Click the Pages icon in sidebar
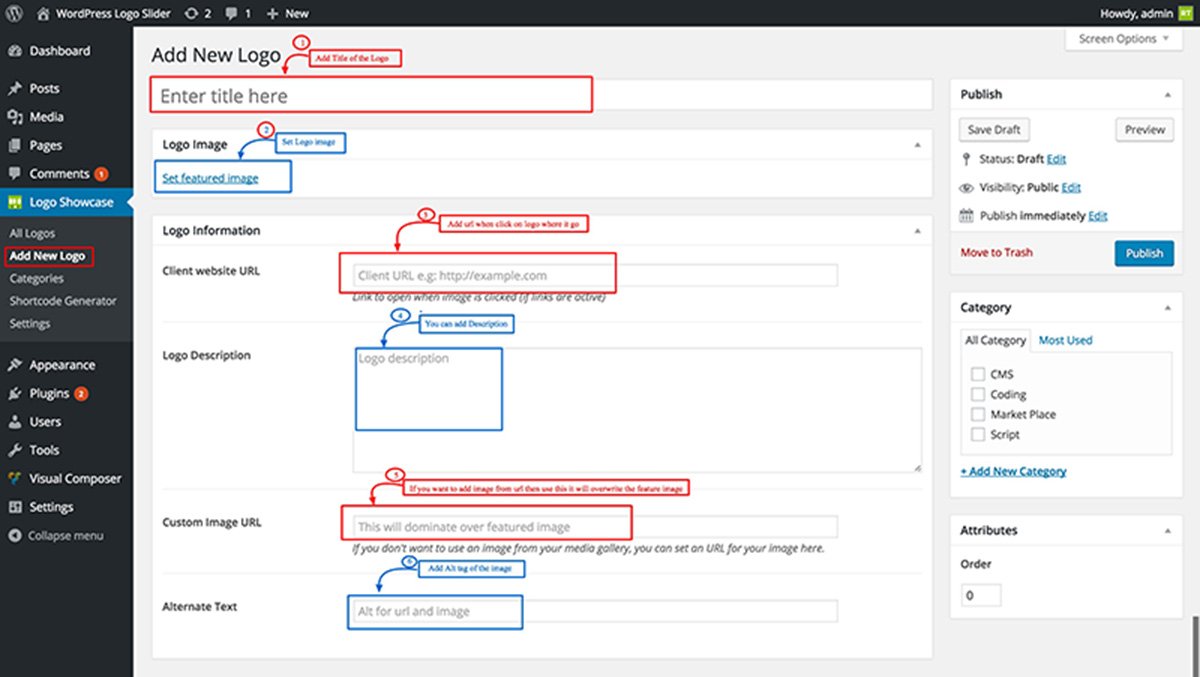This screenshot has width=1200, height=677. (x=15, y=145)
